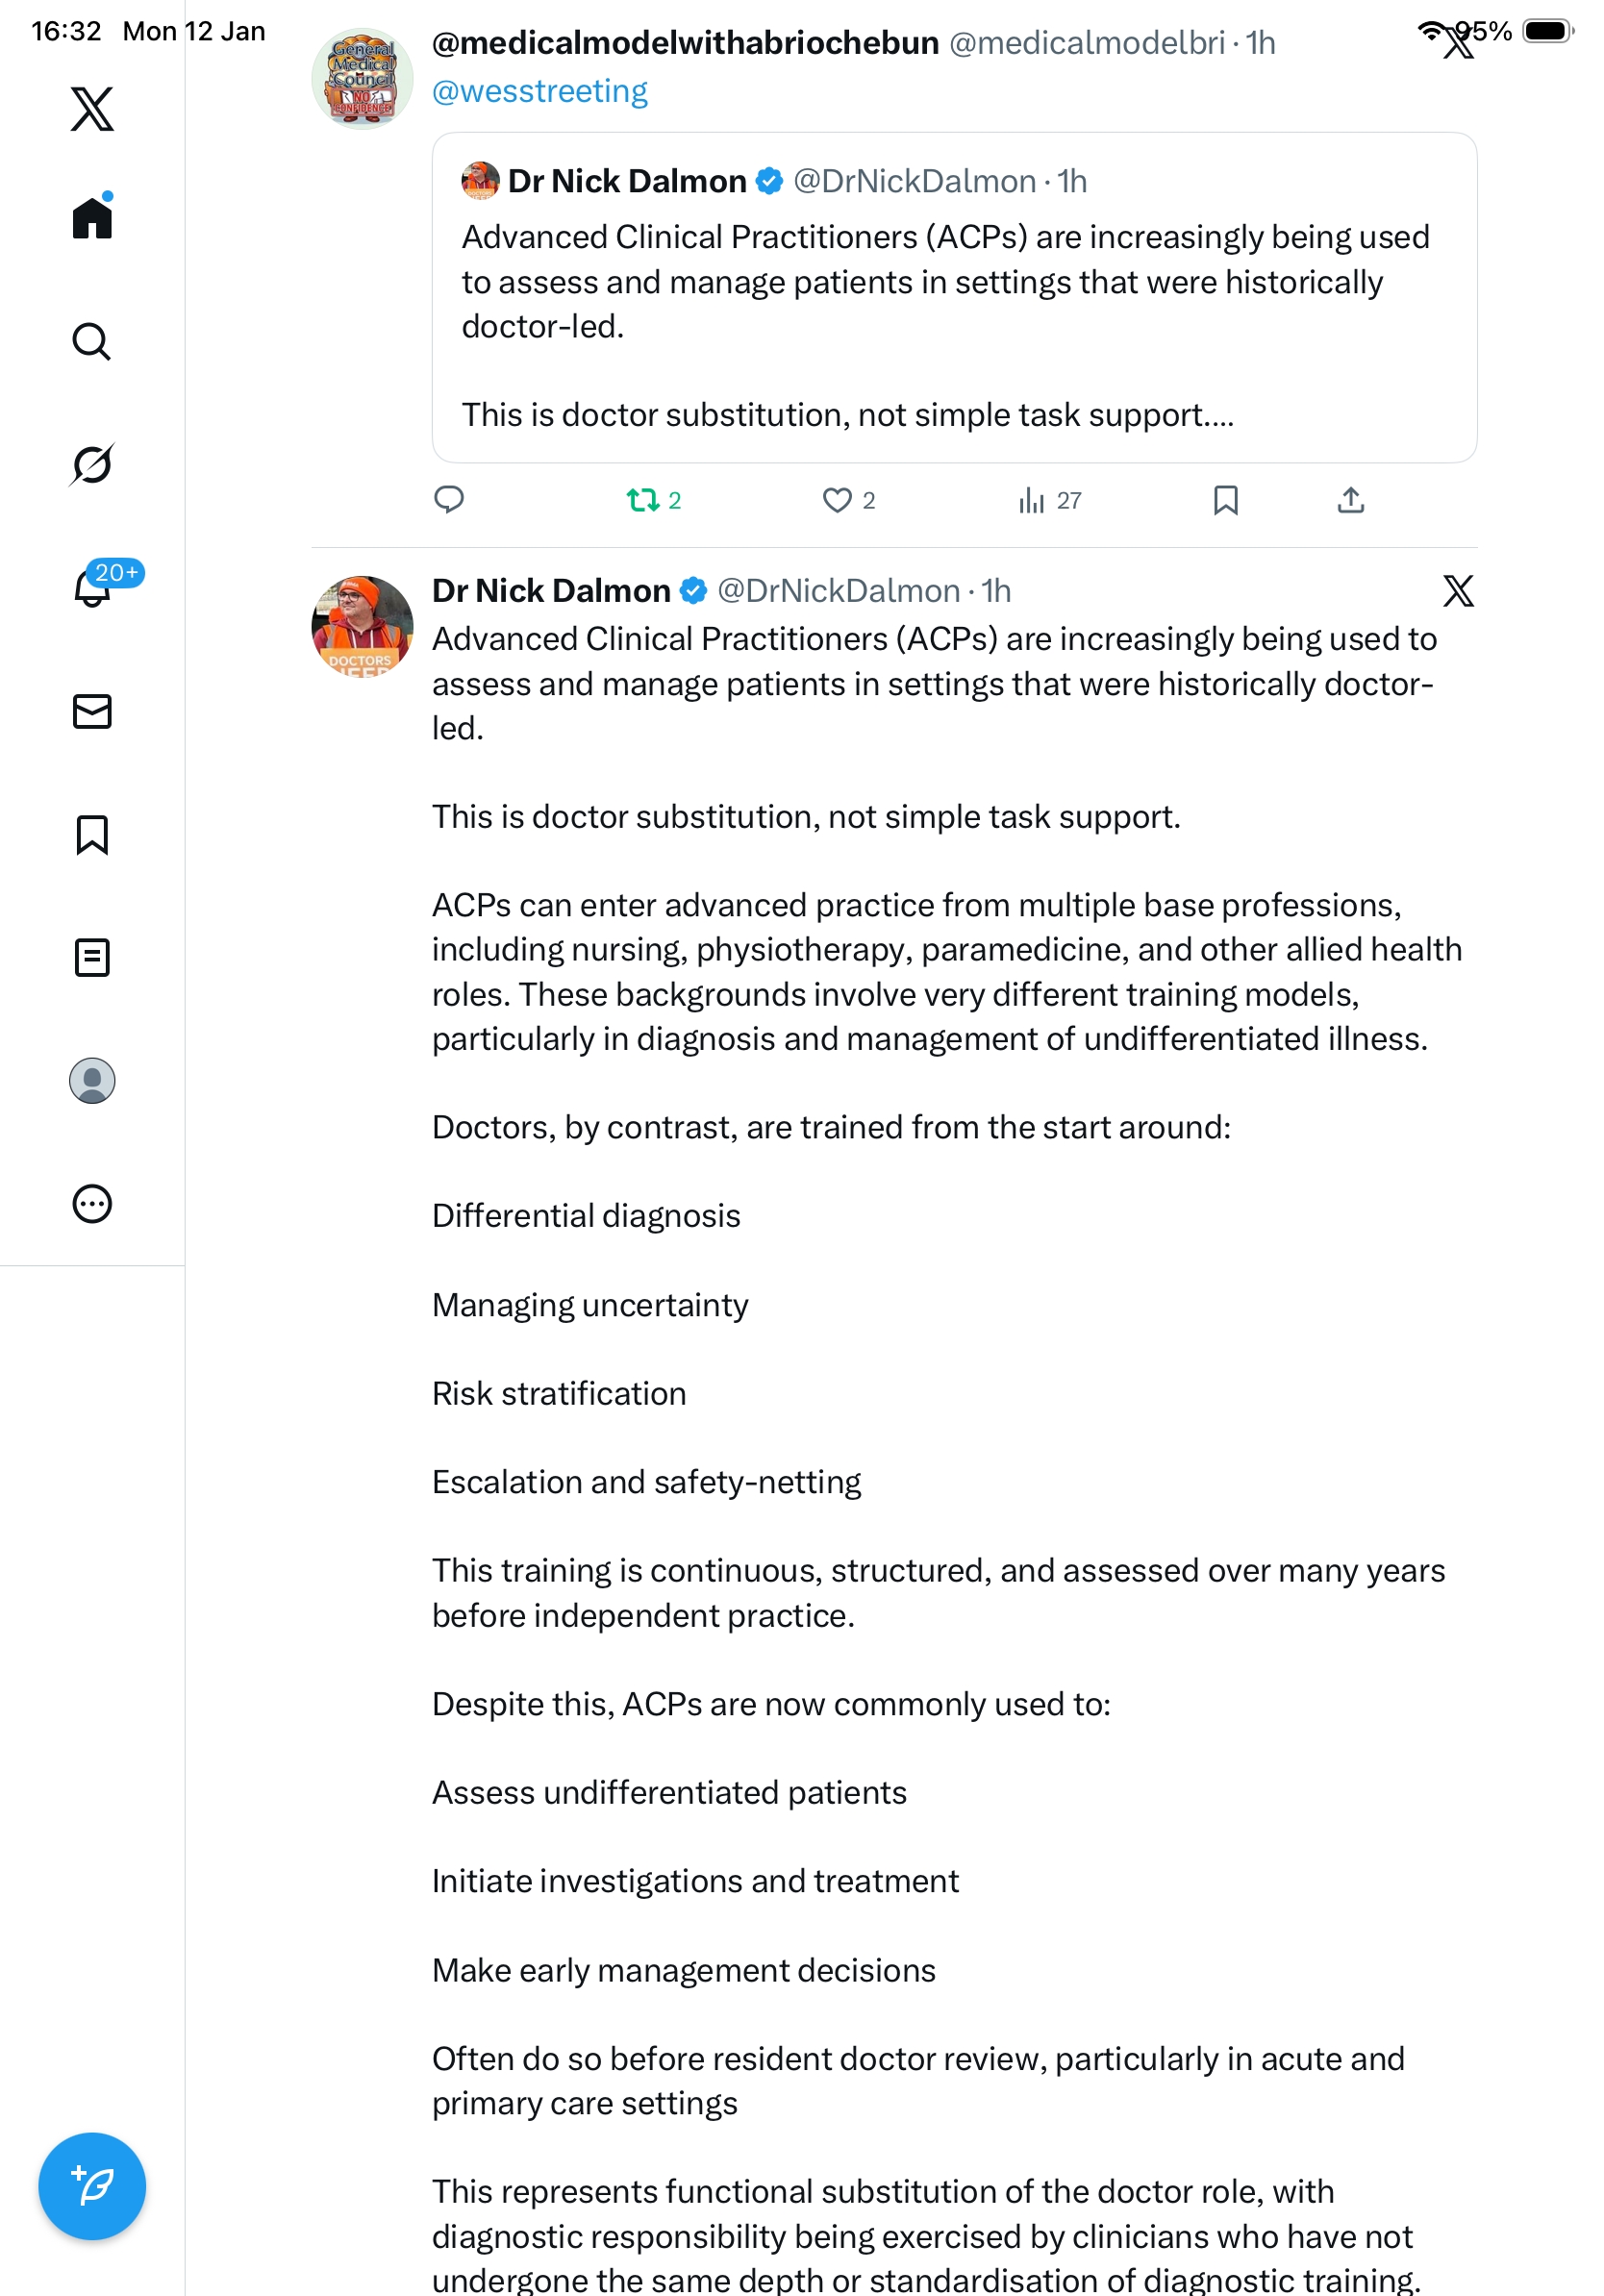
Task: Open the quoted Dr Nick Dalmon post card
Action: pos(954,298)
